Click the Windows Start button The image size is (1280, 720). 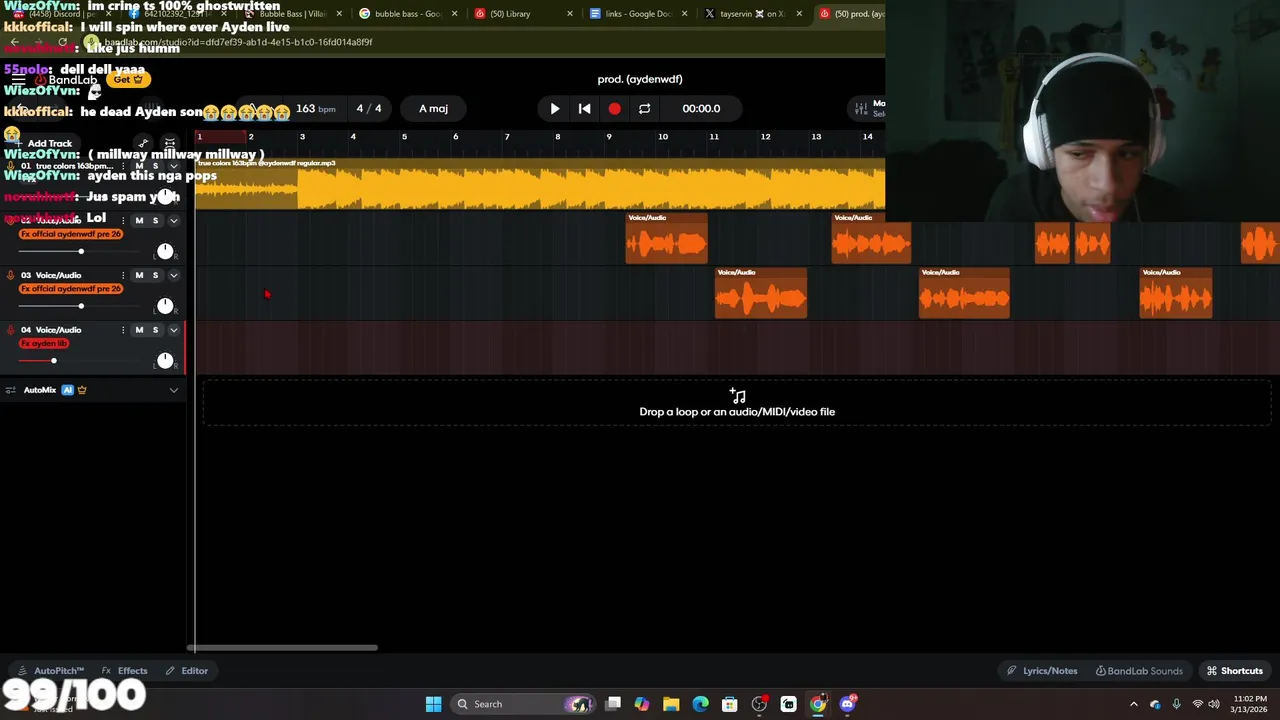click(433, 704)
